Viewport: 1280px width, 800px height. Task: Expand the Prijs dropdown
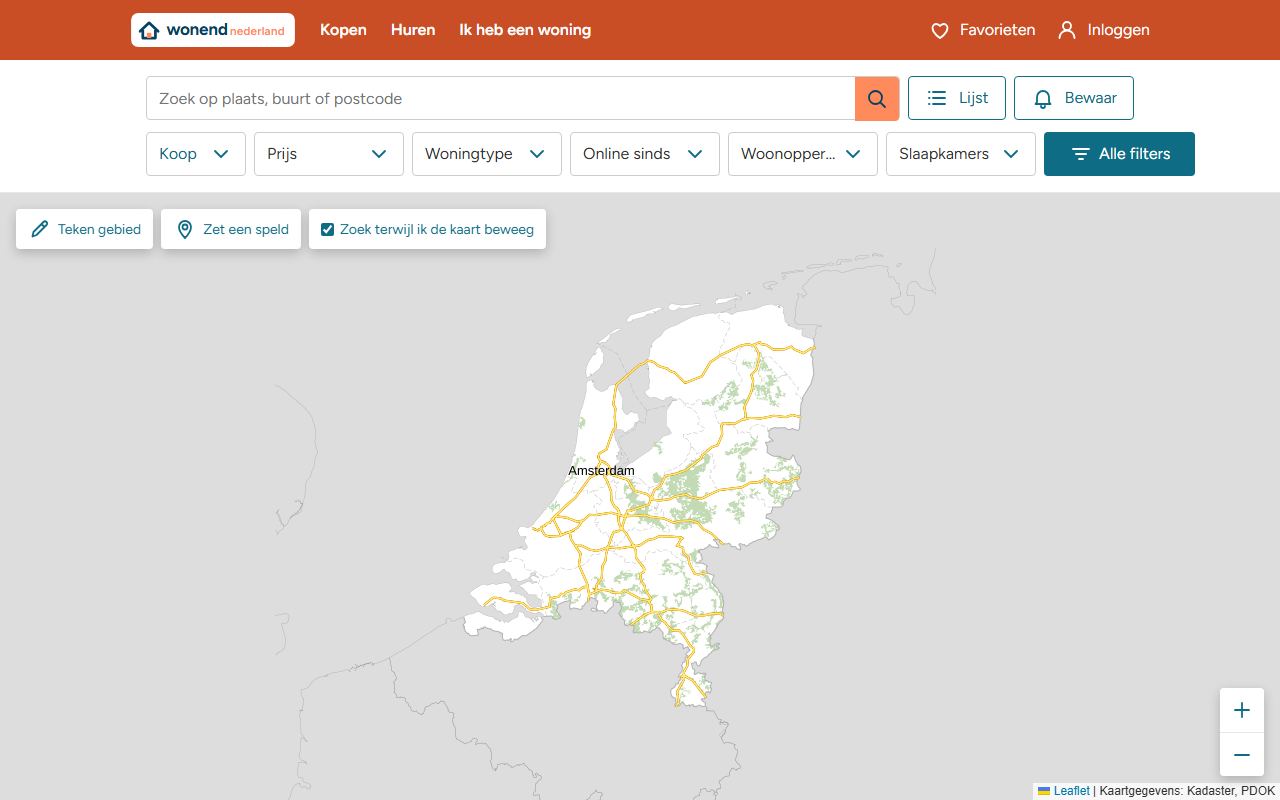click(329, 154)
